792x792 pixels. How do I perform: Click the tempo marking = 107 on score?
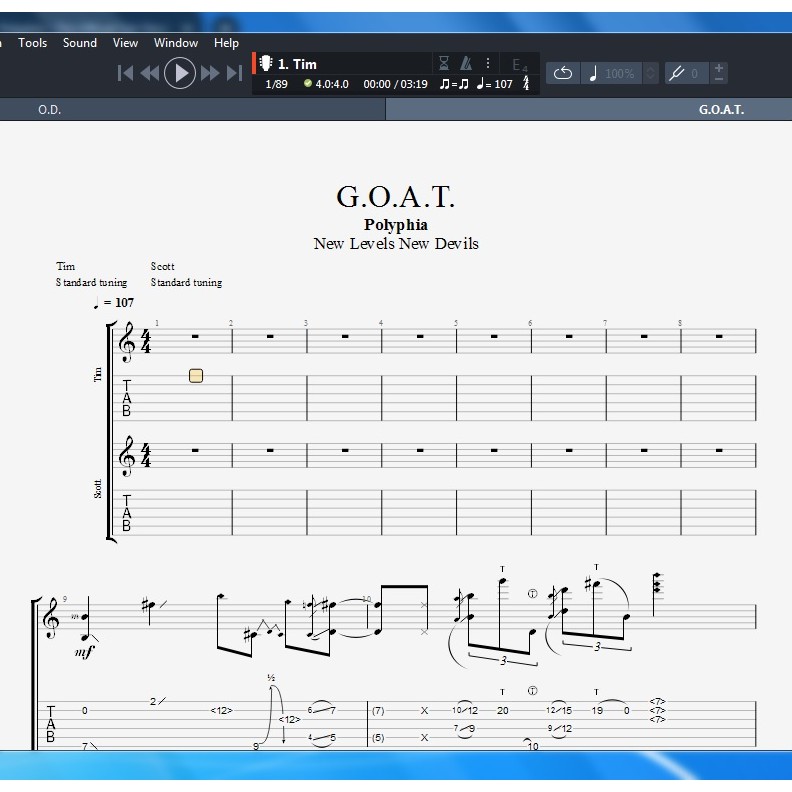(114, 303)
